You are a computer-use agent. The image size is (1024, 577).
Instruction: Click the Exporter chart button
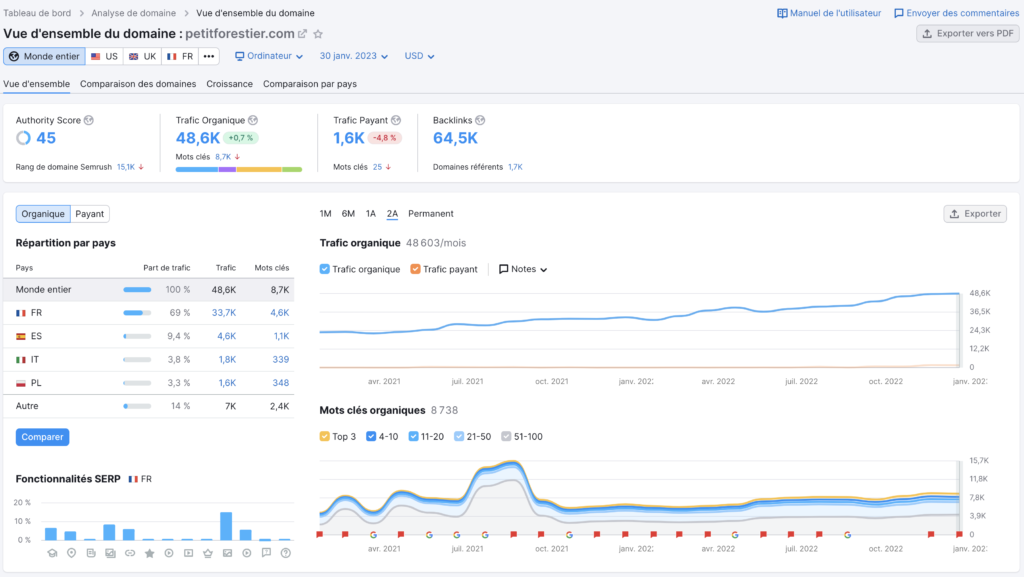975,213
